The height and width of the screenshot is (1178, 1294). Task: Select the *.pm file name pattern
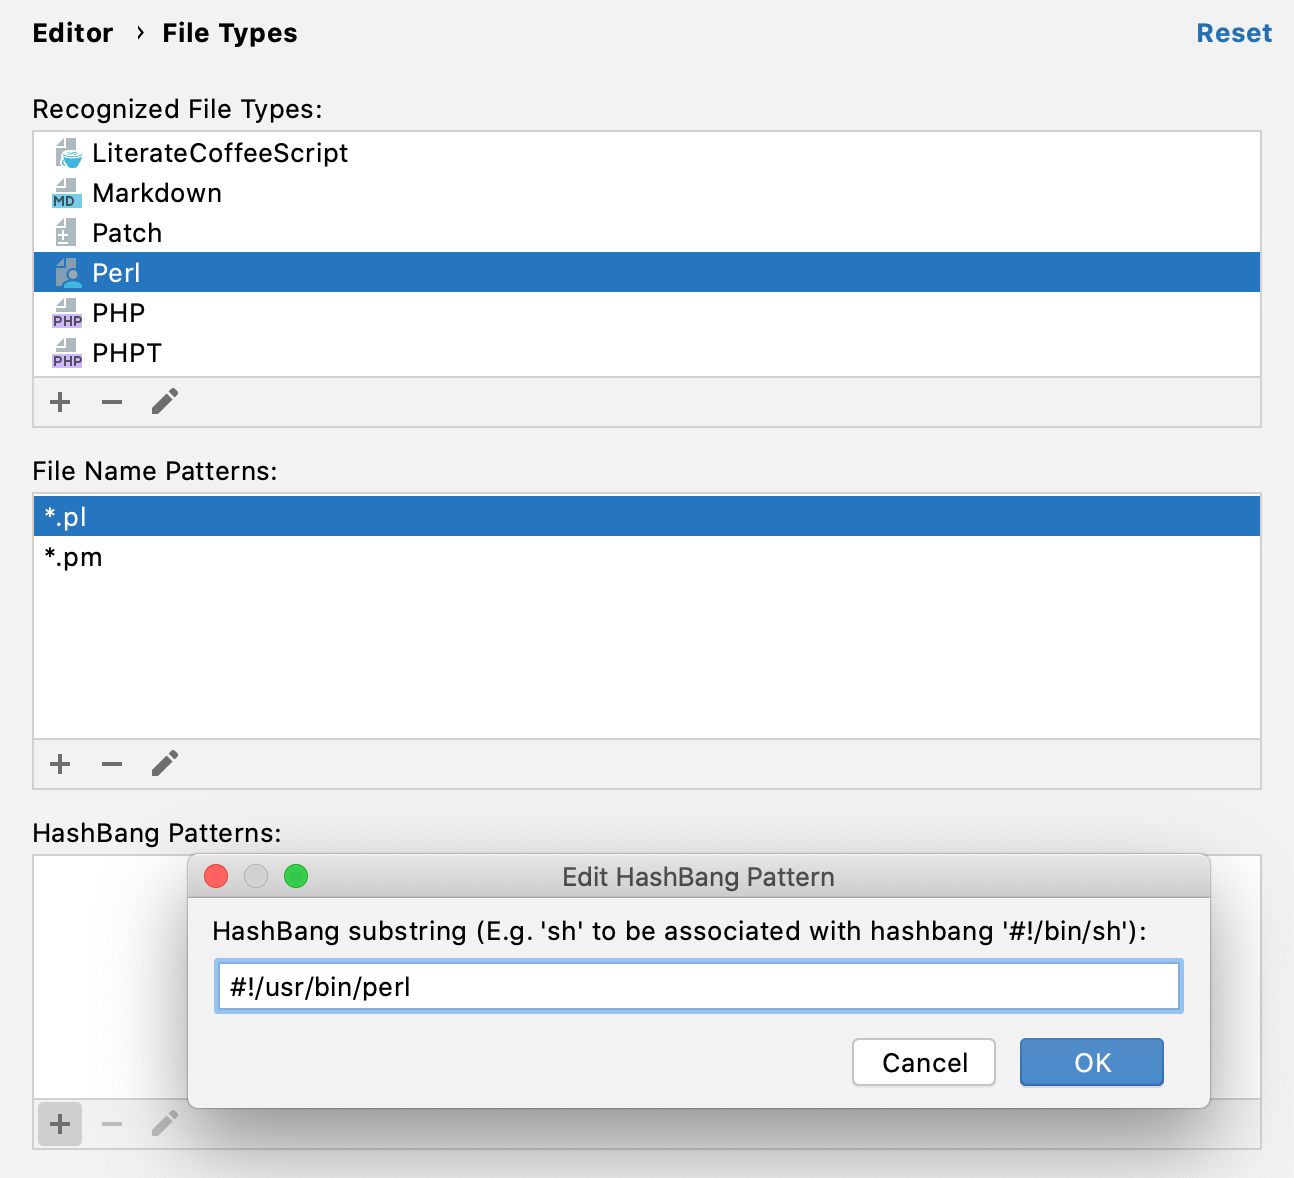click(647, 557)
